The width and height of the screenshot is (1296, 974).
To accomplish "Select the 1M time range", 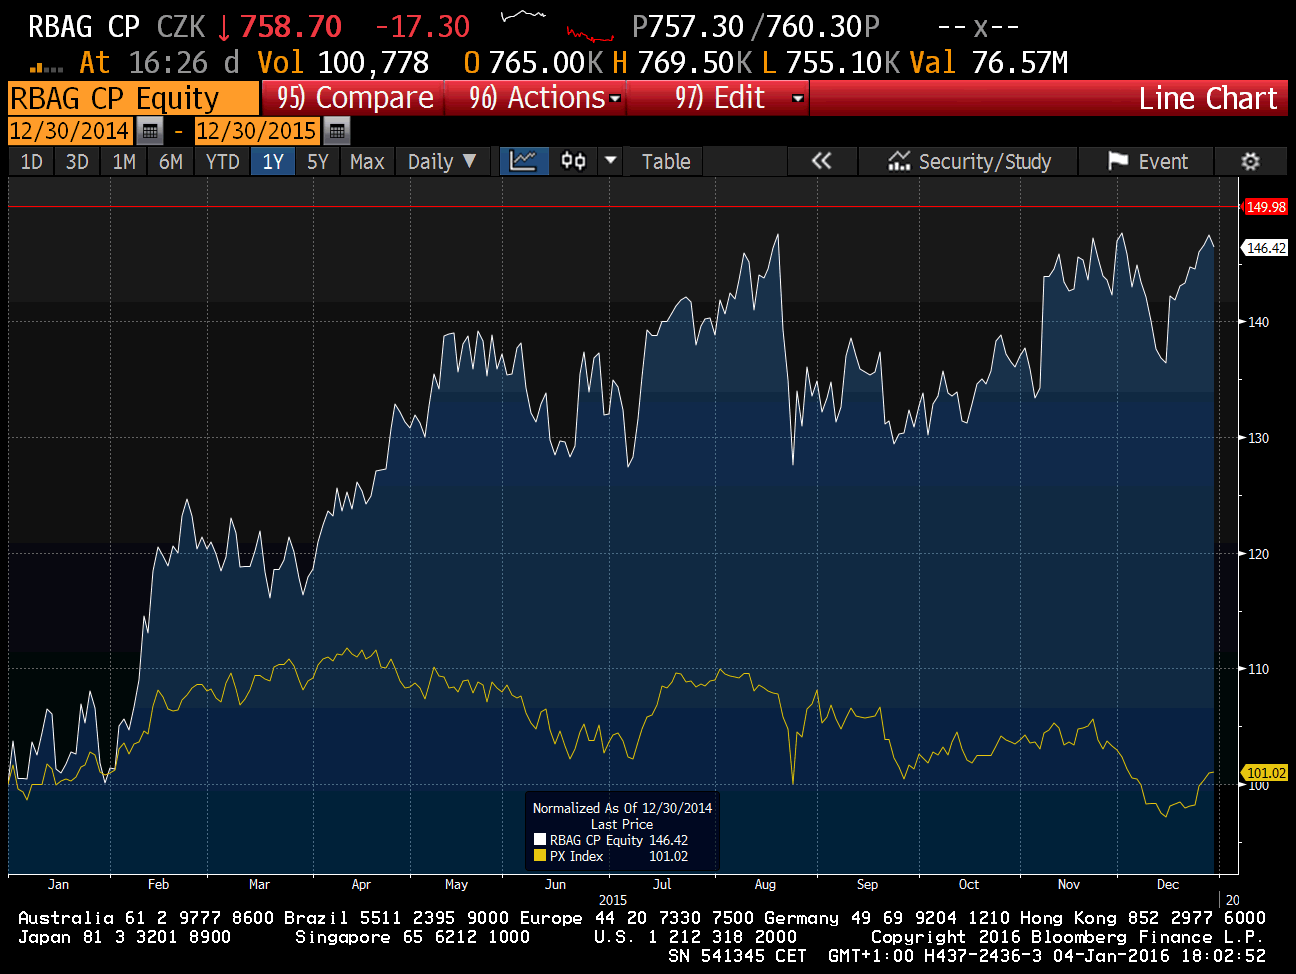I will tap(124, 161).
